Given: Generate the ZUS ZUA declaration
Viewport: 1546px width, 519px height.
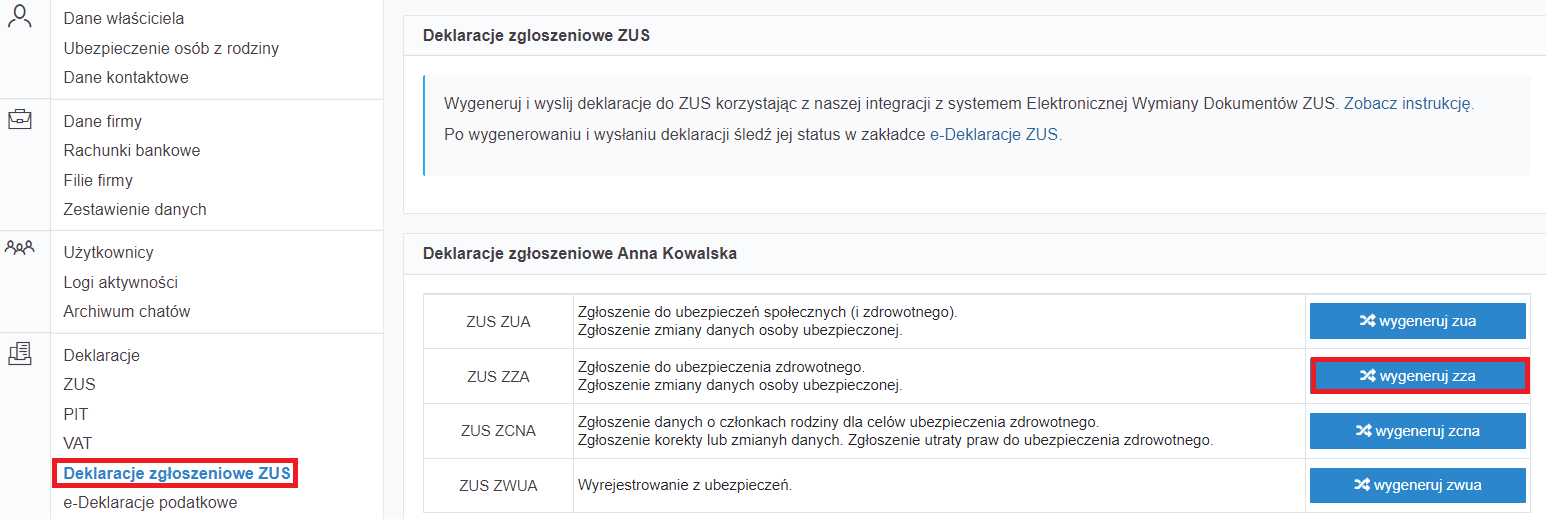Looking at the screenshot, I should 1417,321.
